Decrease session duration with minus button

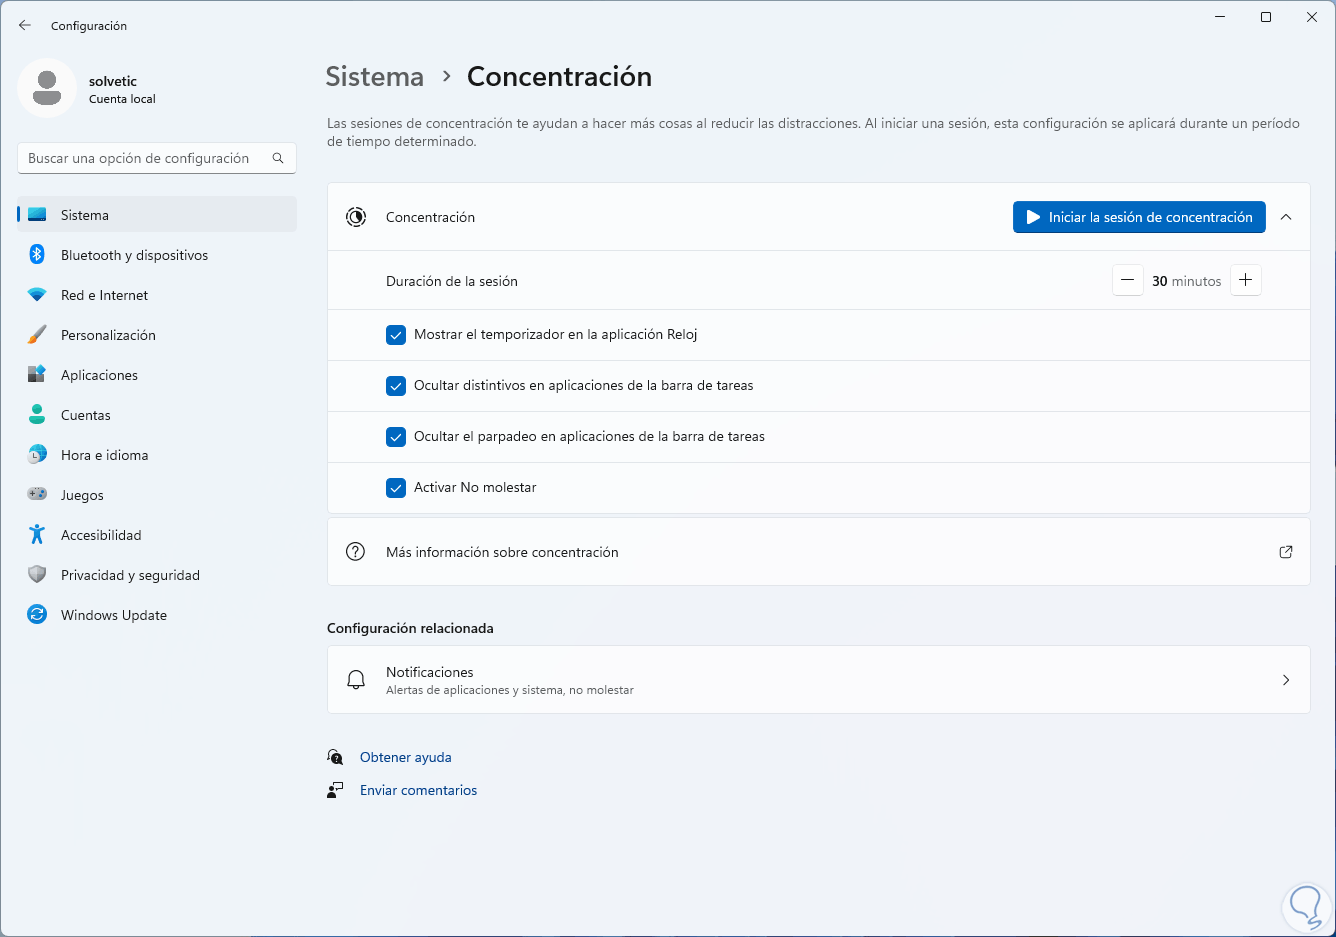click(x=1127, y=281)
